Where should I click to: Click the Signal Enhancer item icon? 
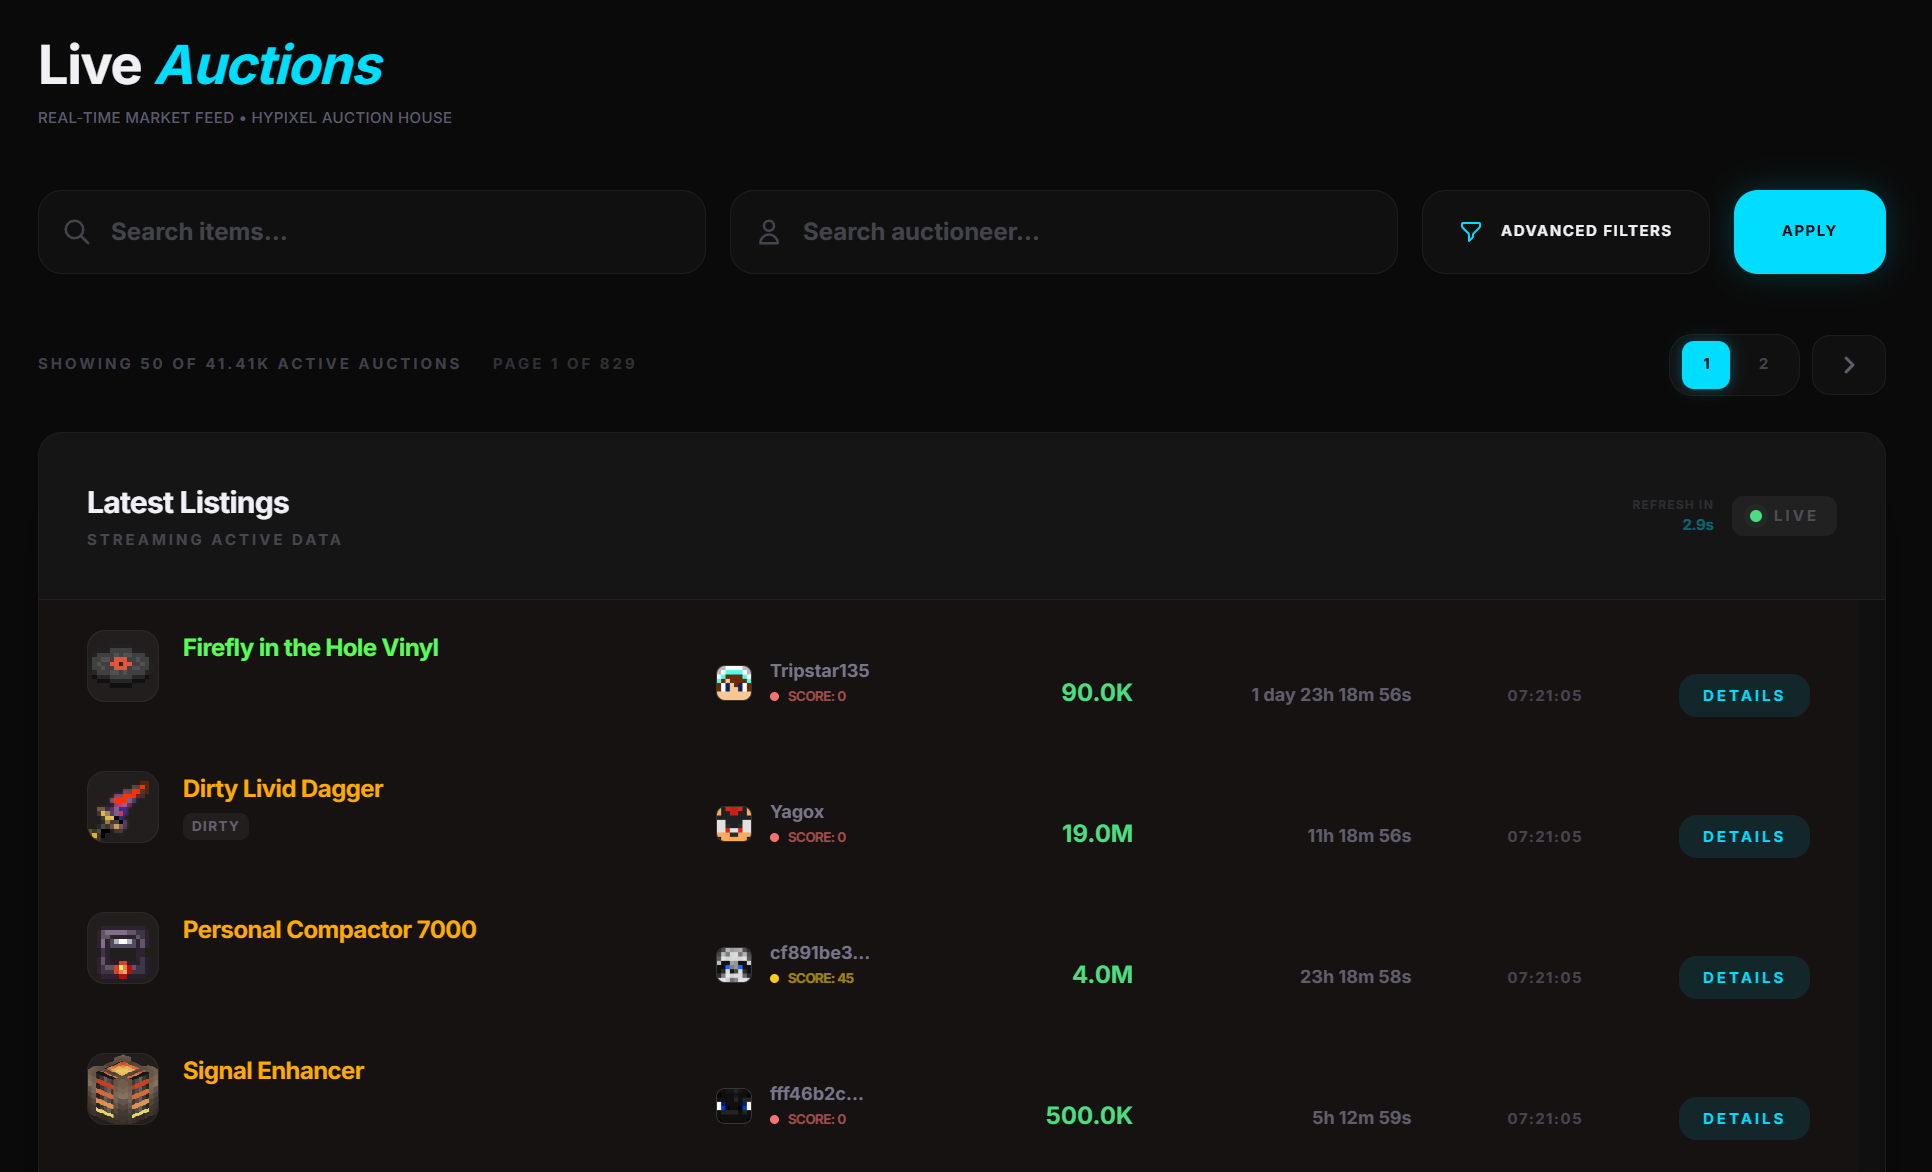pos(123,1089)
